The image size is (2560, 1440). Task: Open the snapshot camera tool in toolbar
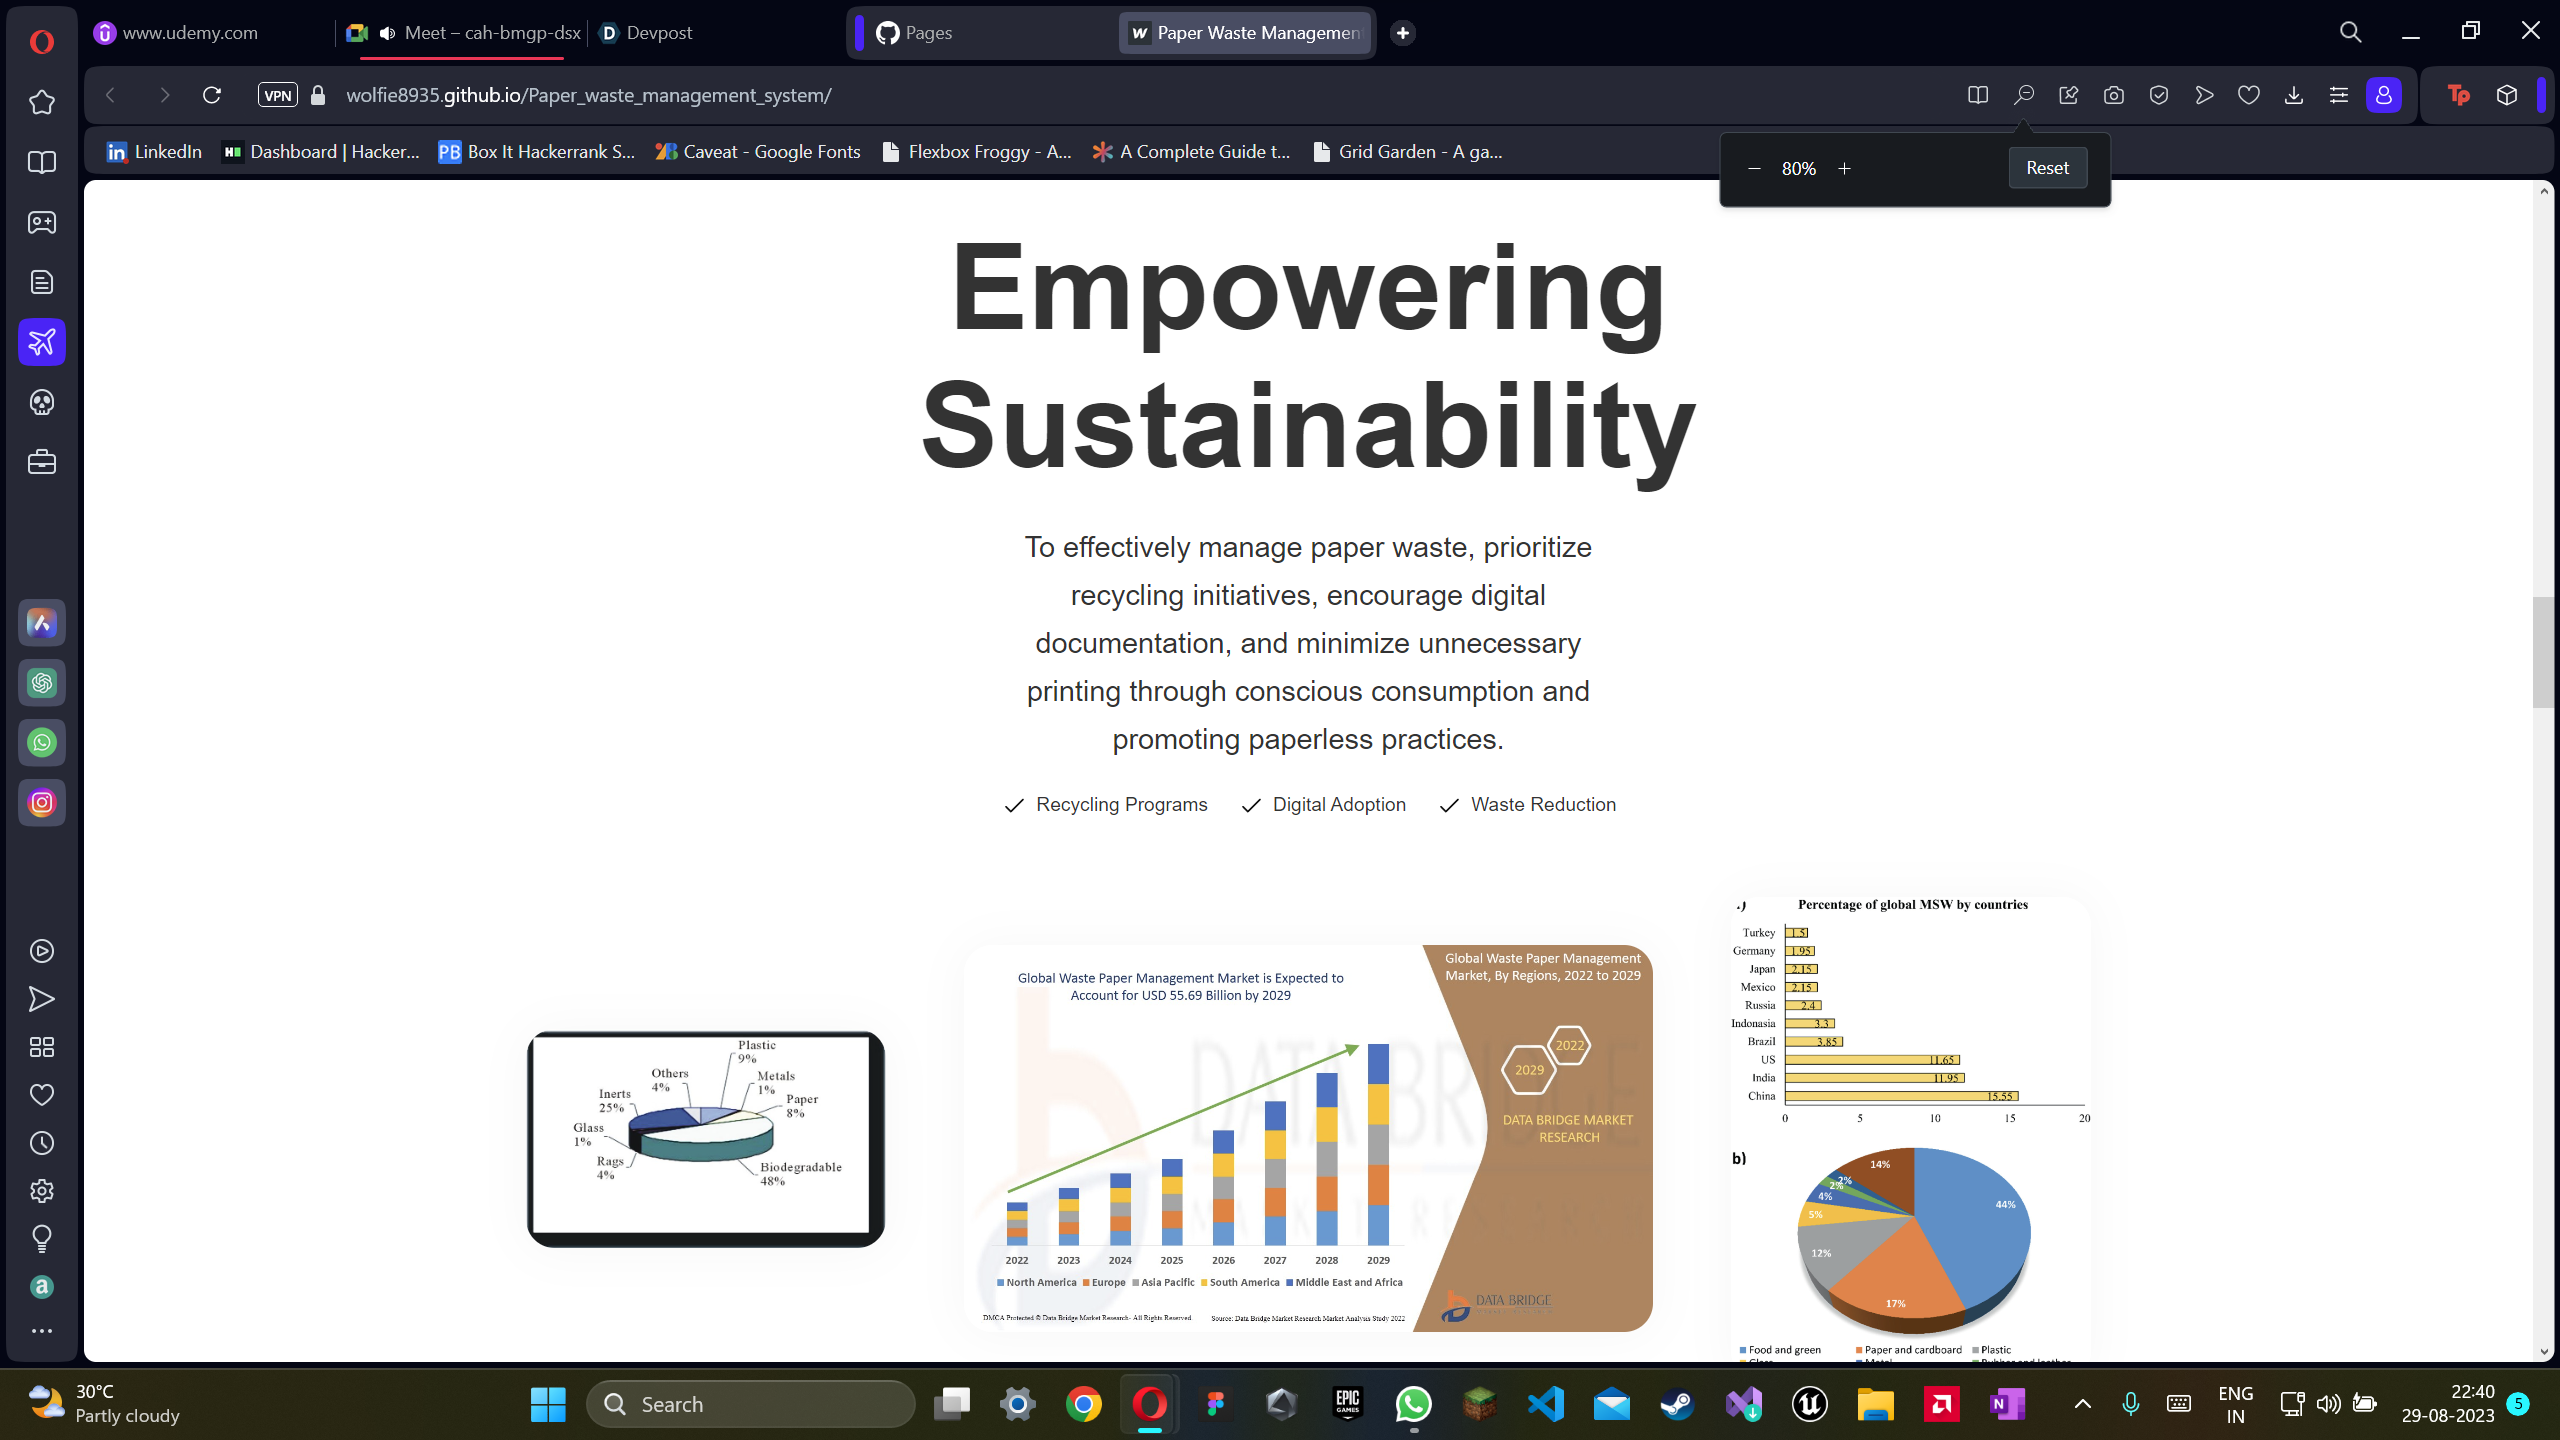[2113, 95]
